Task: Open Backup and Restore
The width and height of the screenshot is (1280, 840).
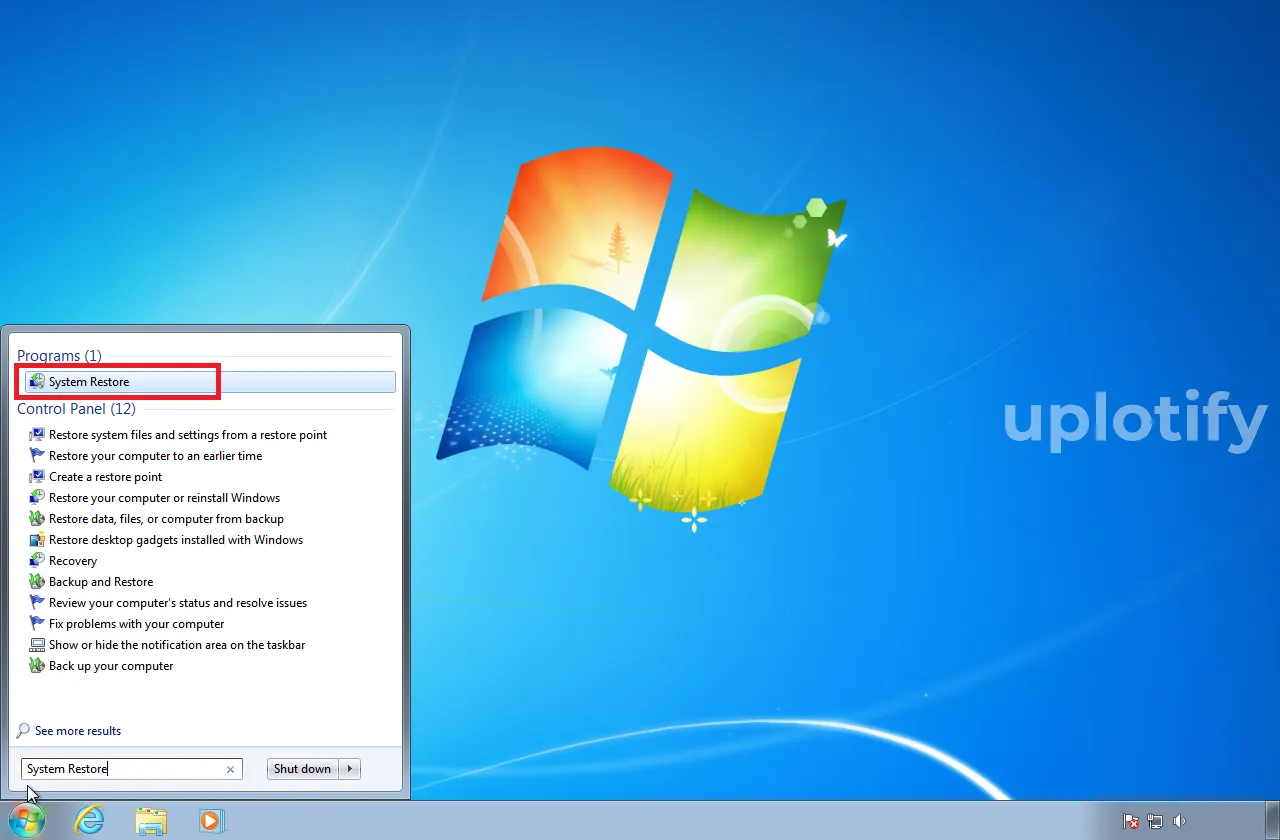Action: (101, 582)
